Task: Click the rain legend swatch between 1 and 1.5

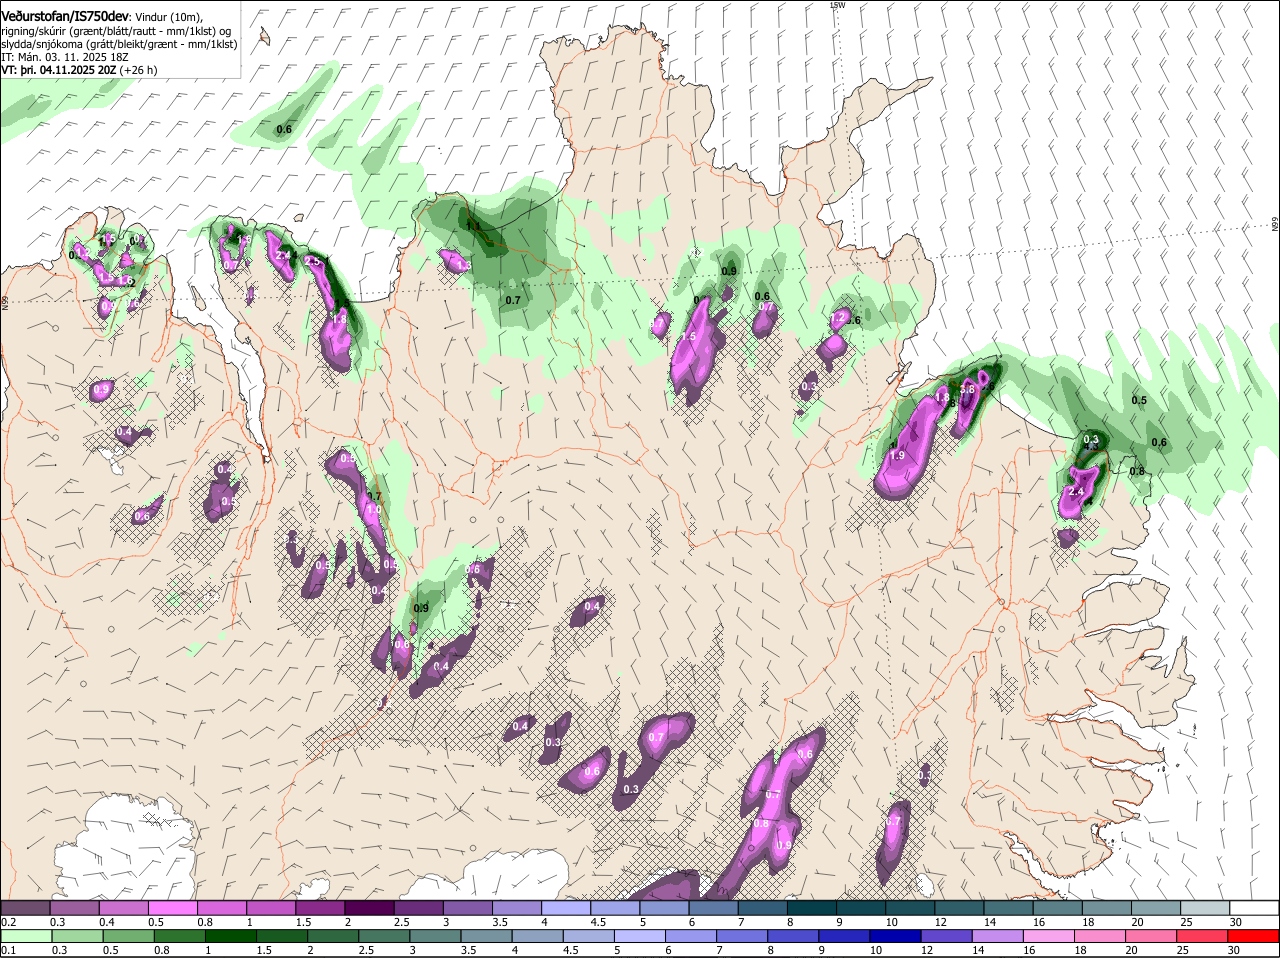Action: click(230, 936)
